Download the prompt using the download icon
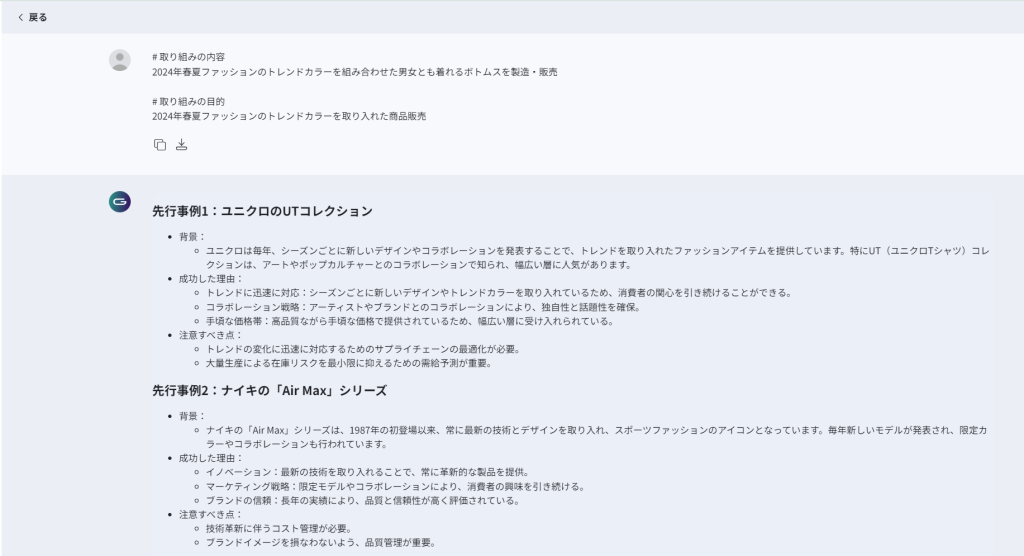The width and height of the screenshot is (1024, 556). coord(181,145)
